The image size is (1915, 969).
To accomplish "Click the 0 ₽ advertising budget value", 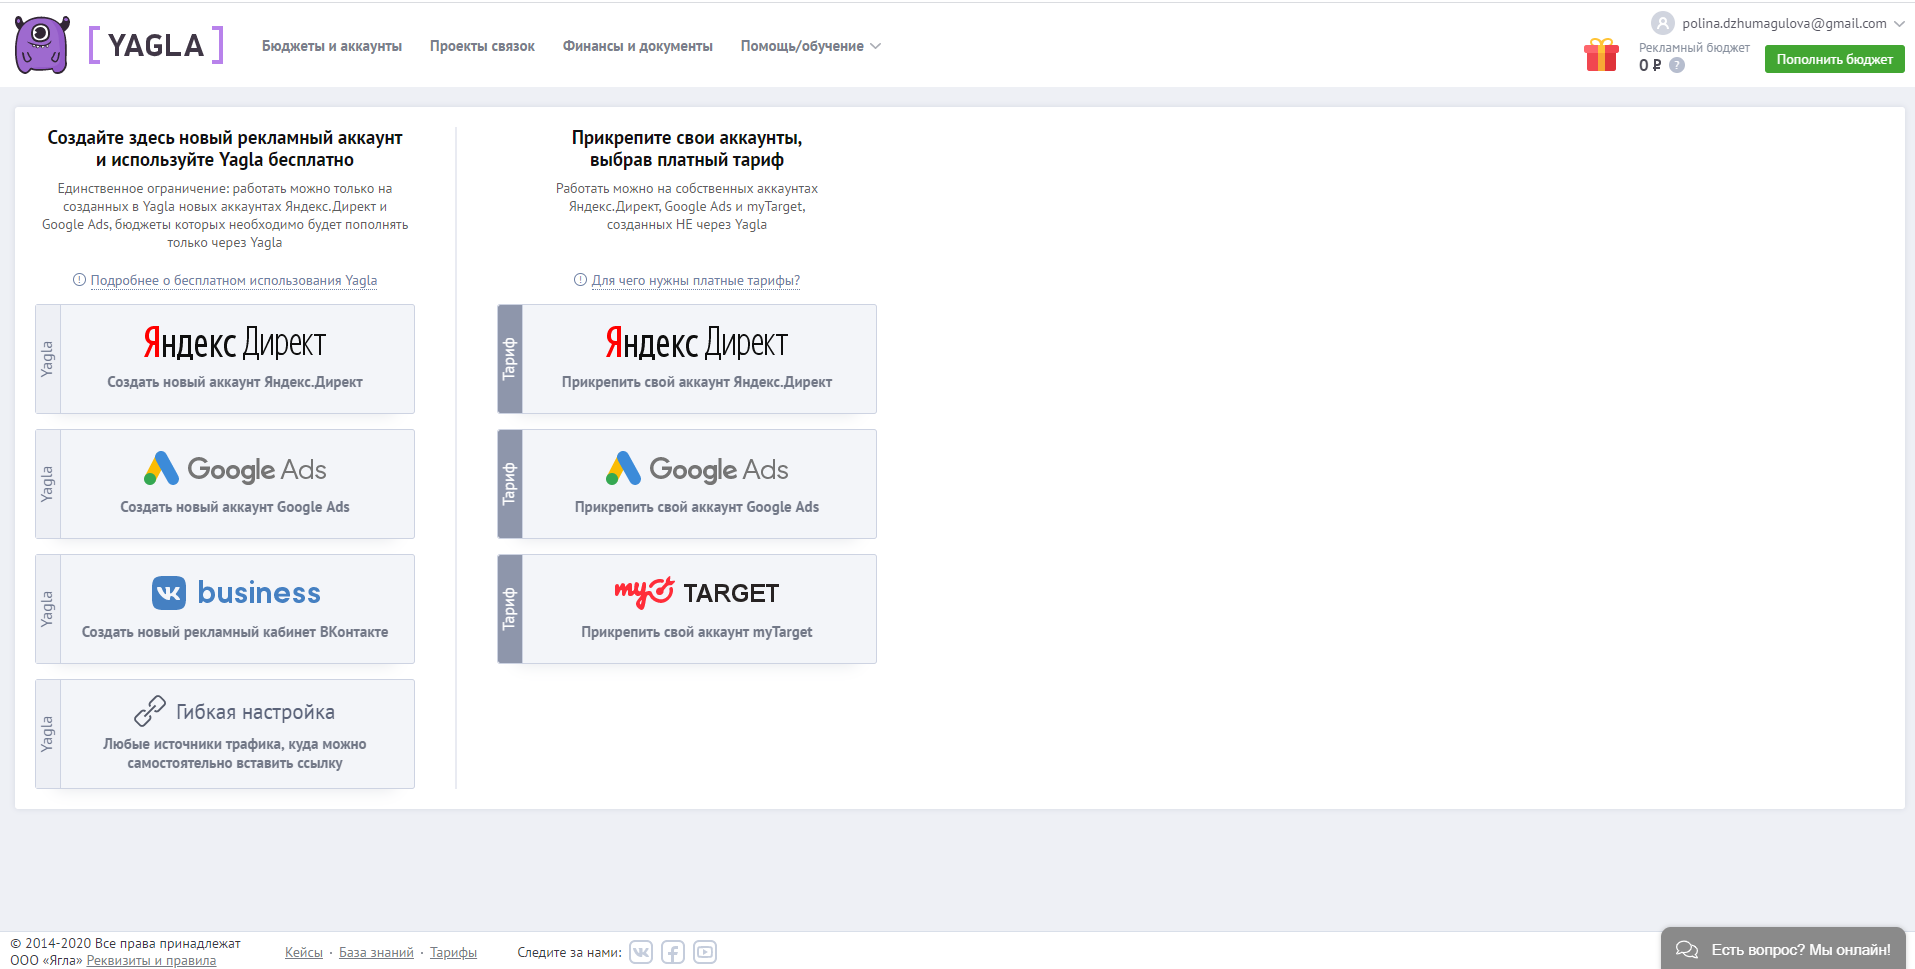I will (1650, 65).
